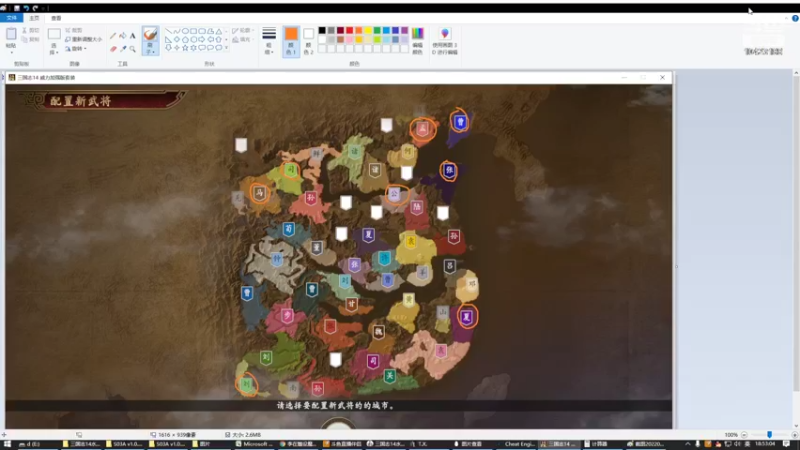Click the Cut (剪切) scissors icon
The height and width of the screenshot is (450, 800).
click(x=24, y=31)
